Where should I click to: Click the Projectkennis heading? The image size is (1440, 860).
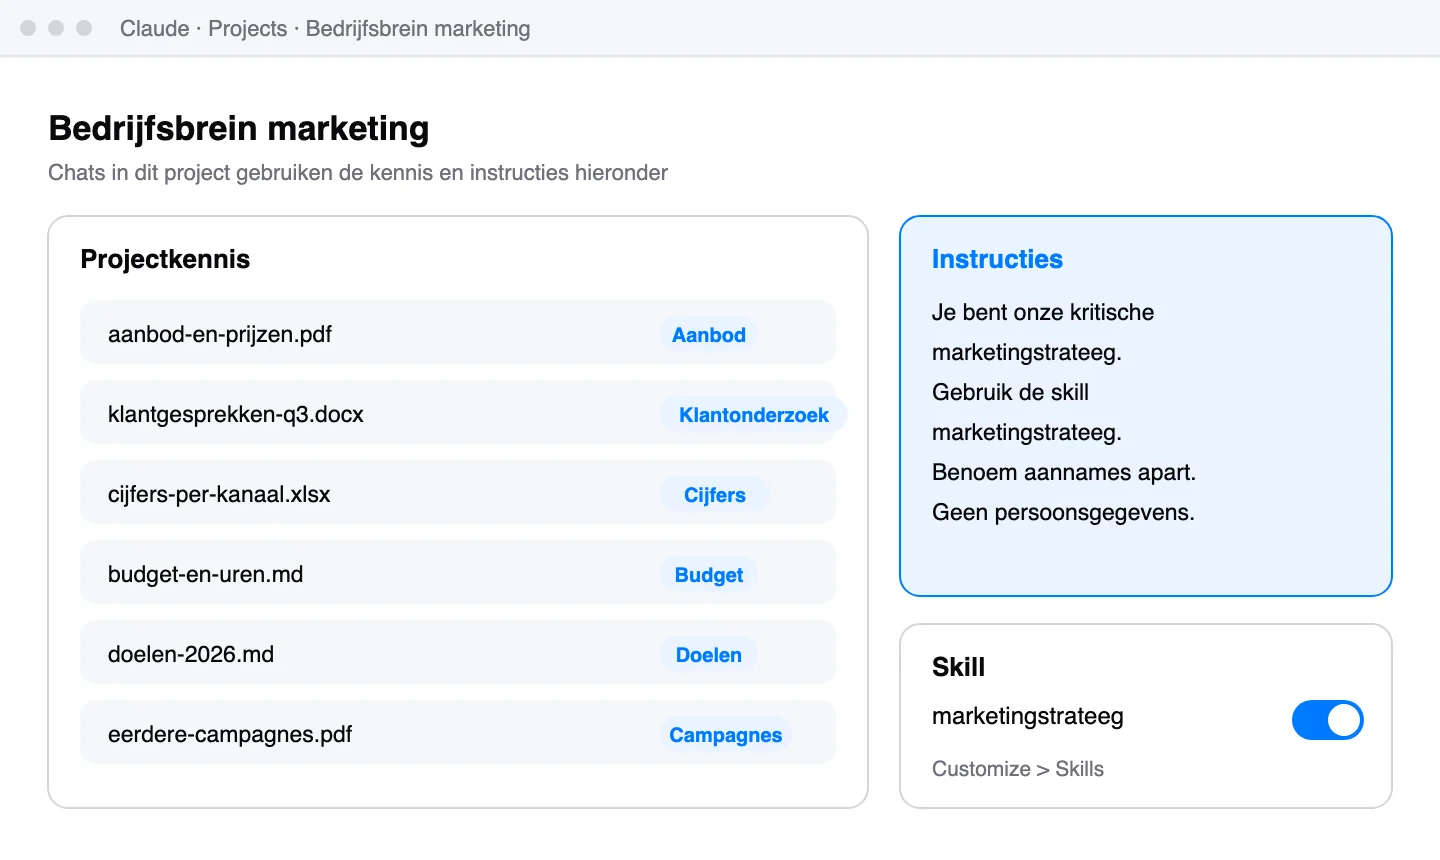(165, 259)
